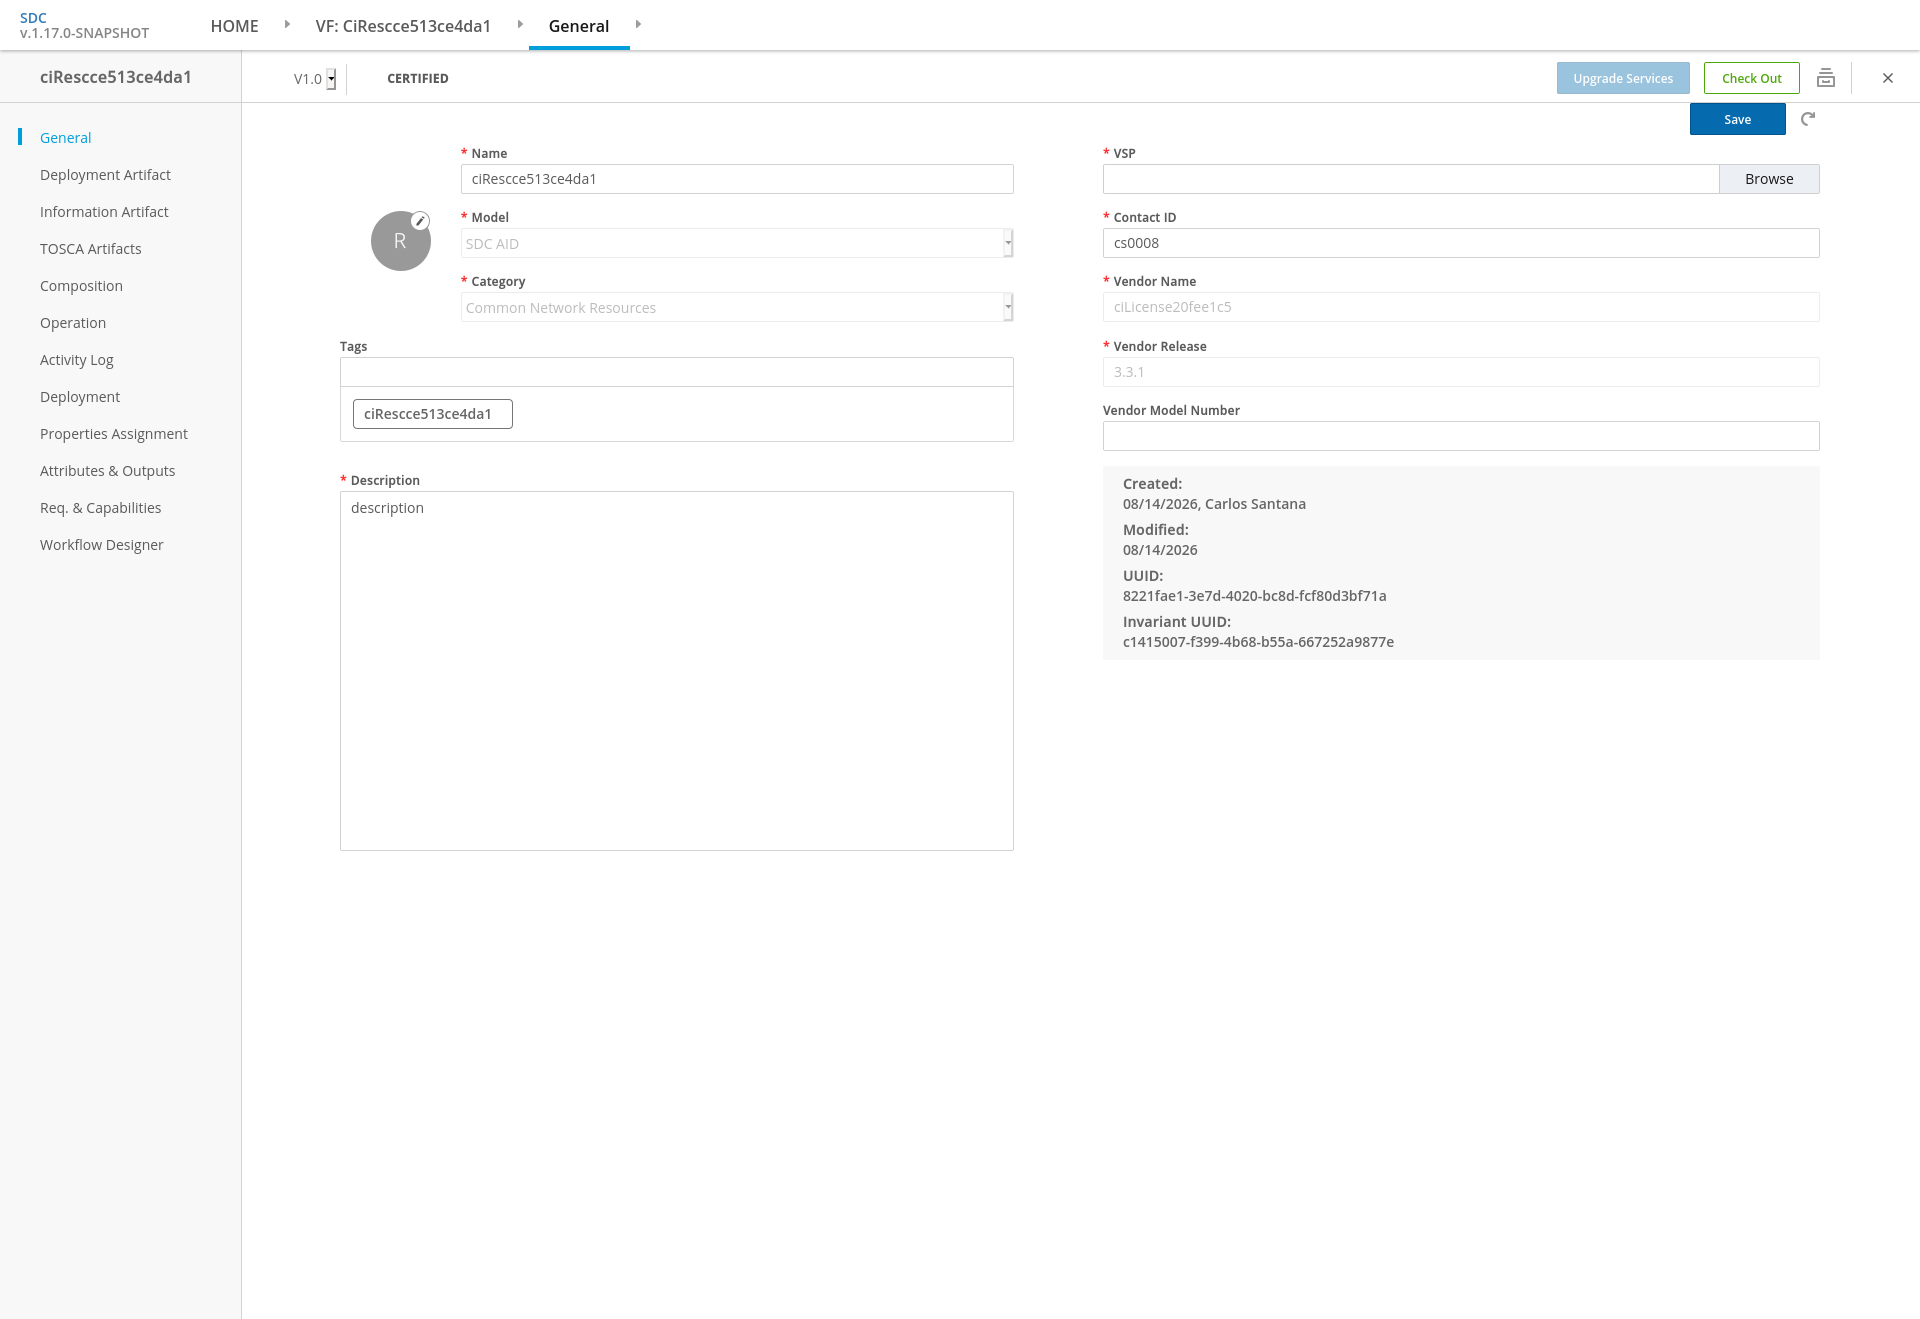Click the Browse button for VSP
The width and height of the screenshot is (1920, 1319).
pos(1769,179)
